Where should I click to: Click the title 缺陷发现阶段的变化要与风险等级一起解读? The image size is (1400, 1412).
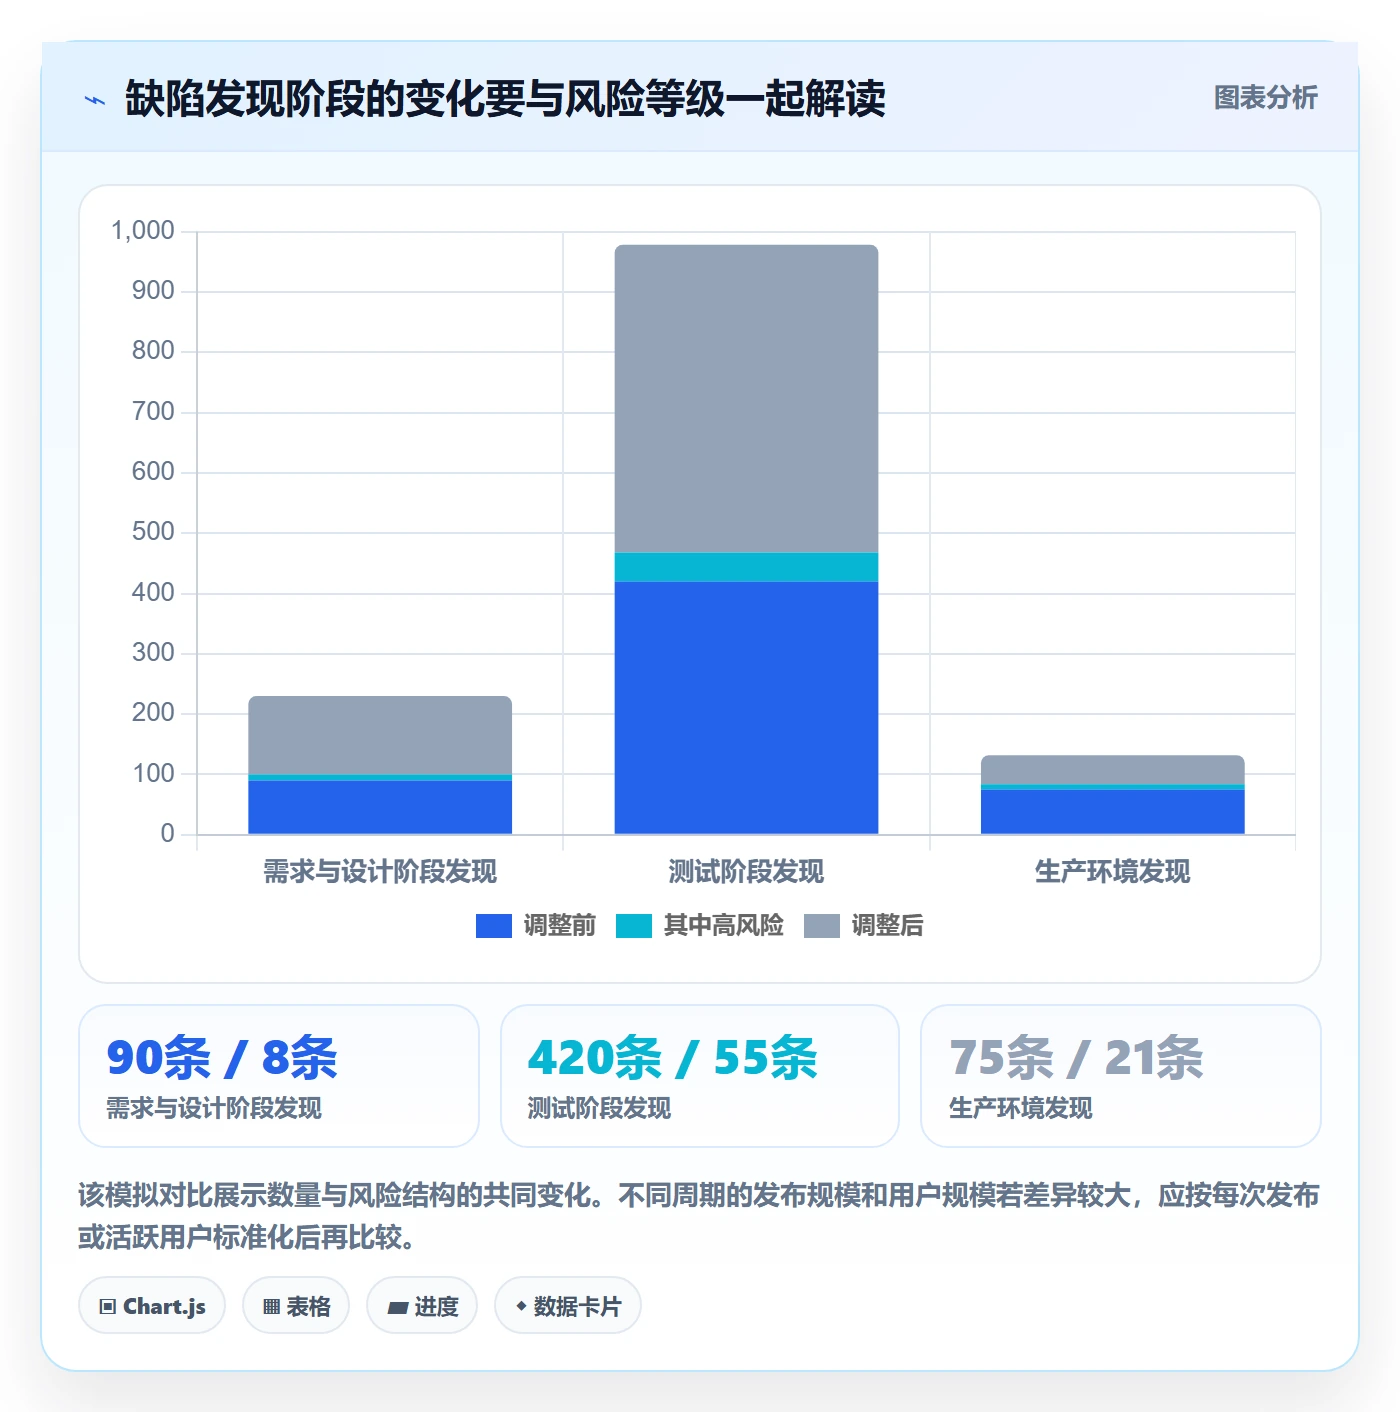505,99
